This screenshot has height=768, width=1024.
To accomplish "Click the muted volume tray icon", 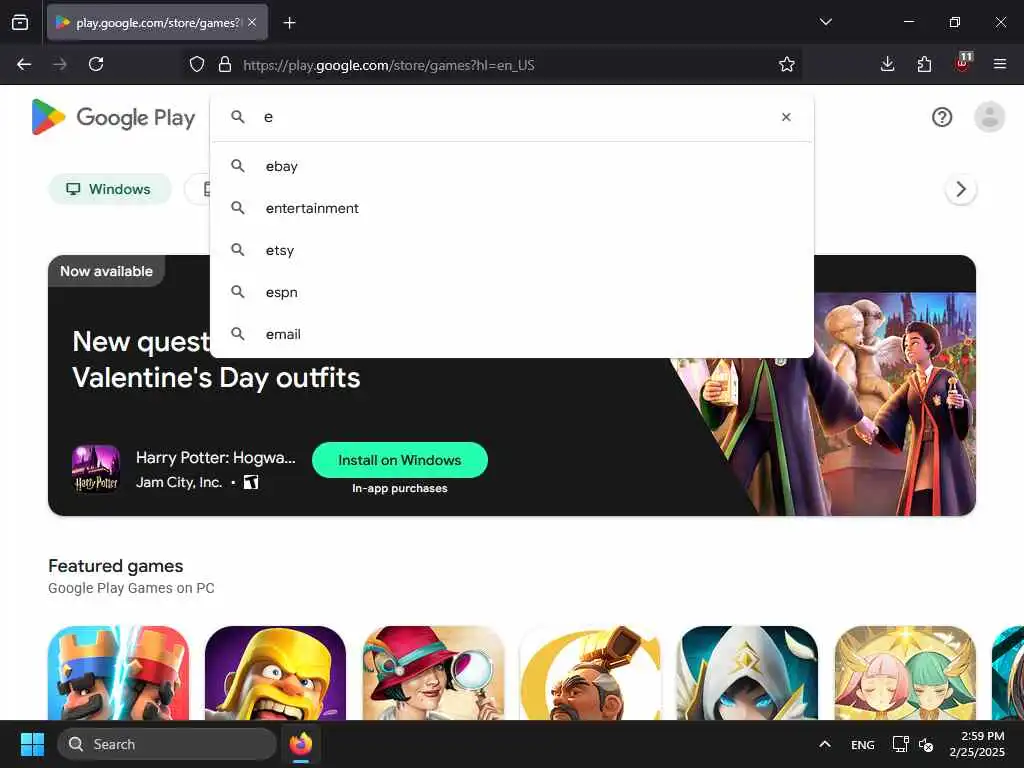I will [925, 744].
